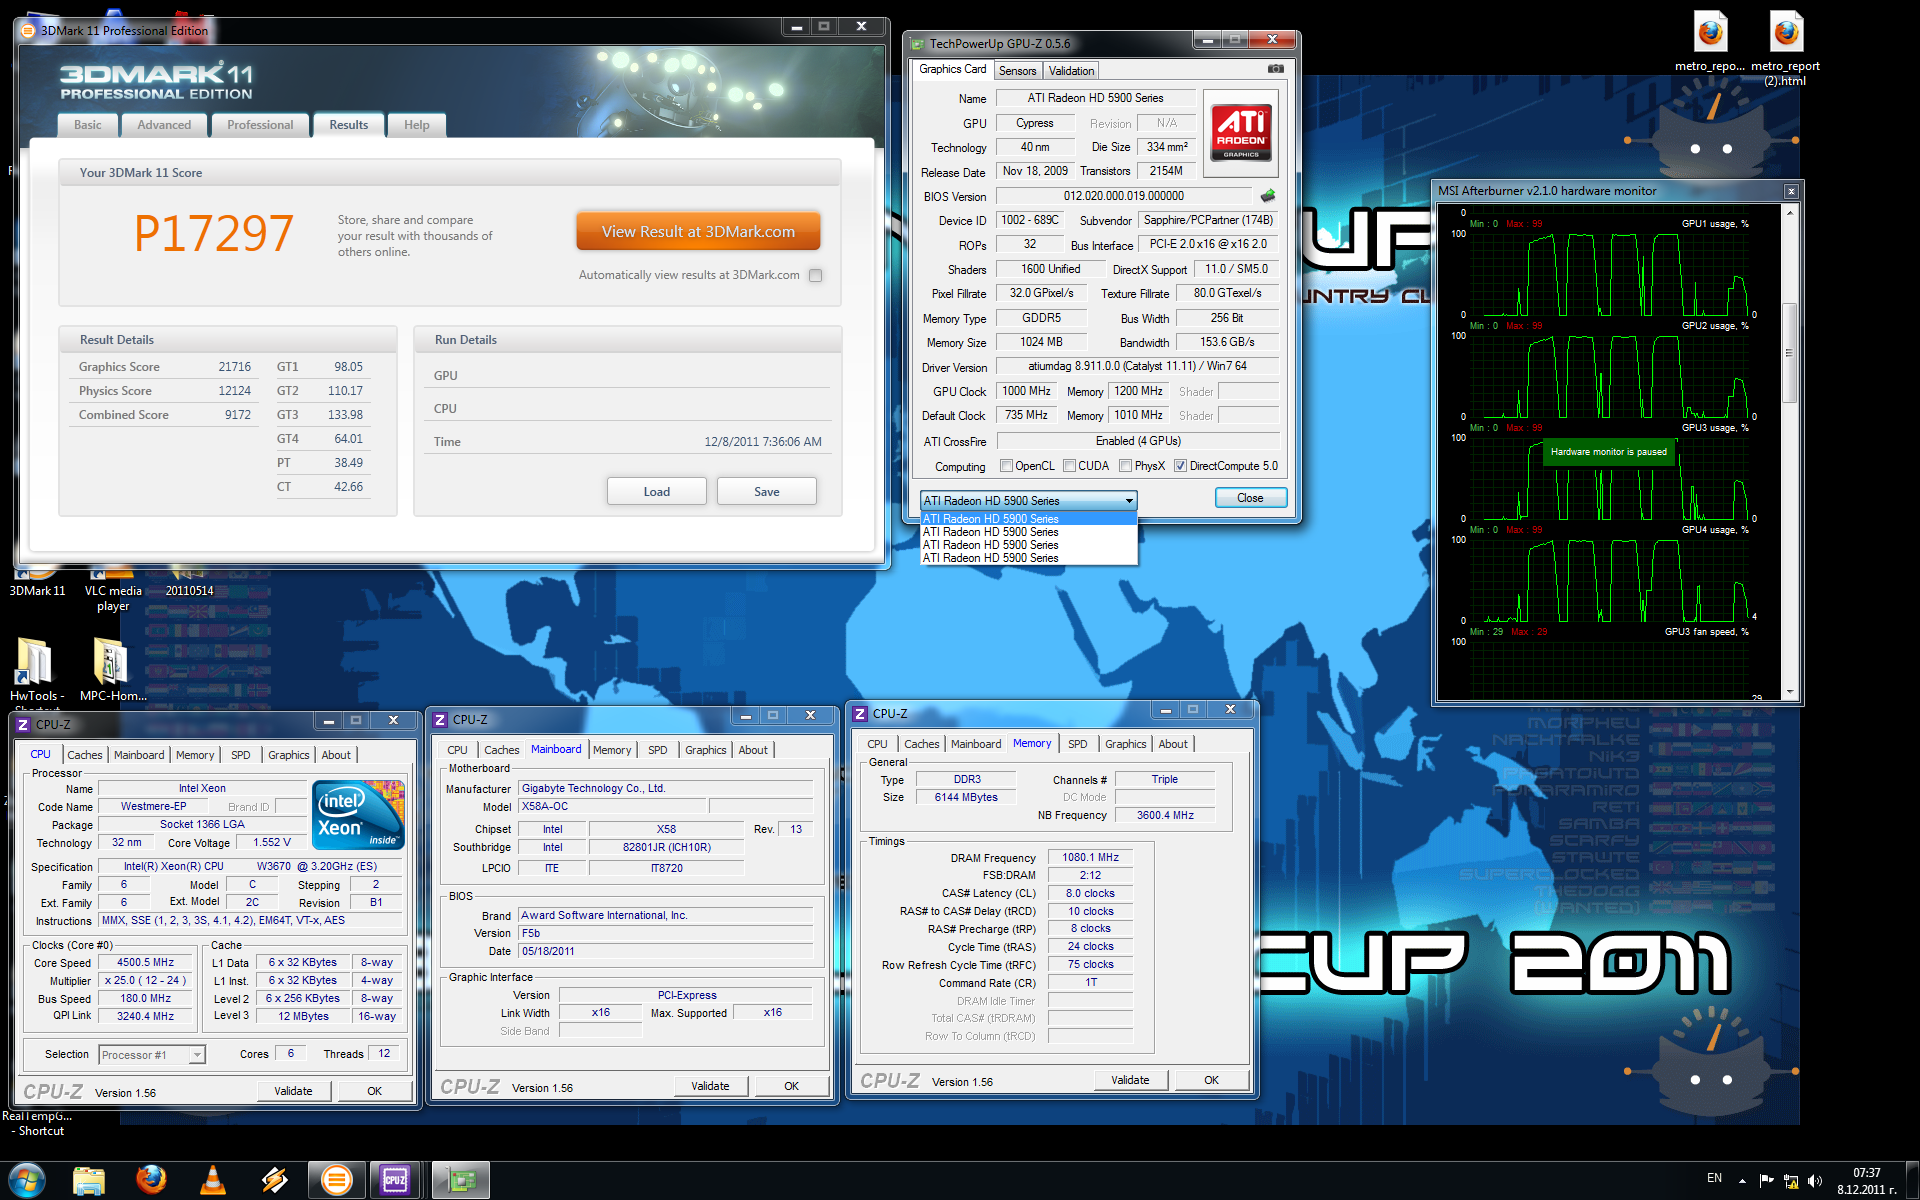Click the Afterburner monitor scroll-up arrow

tap(1790, 212)
